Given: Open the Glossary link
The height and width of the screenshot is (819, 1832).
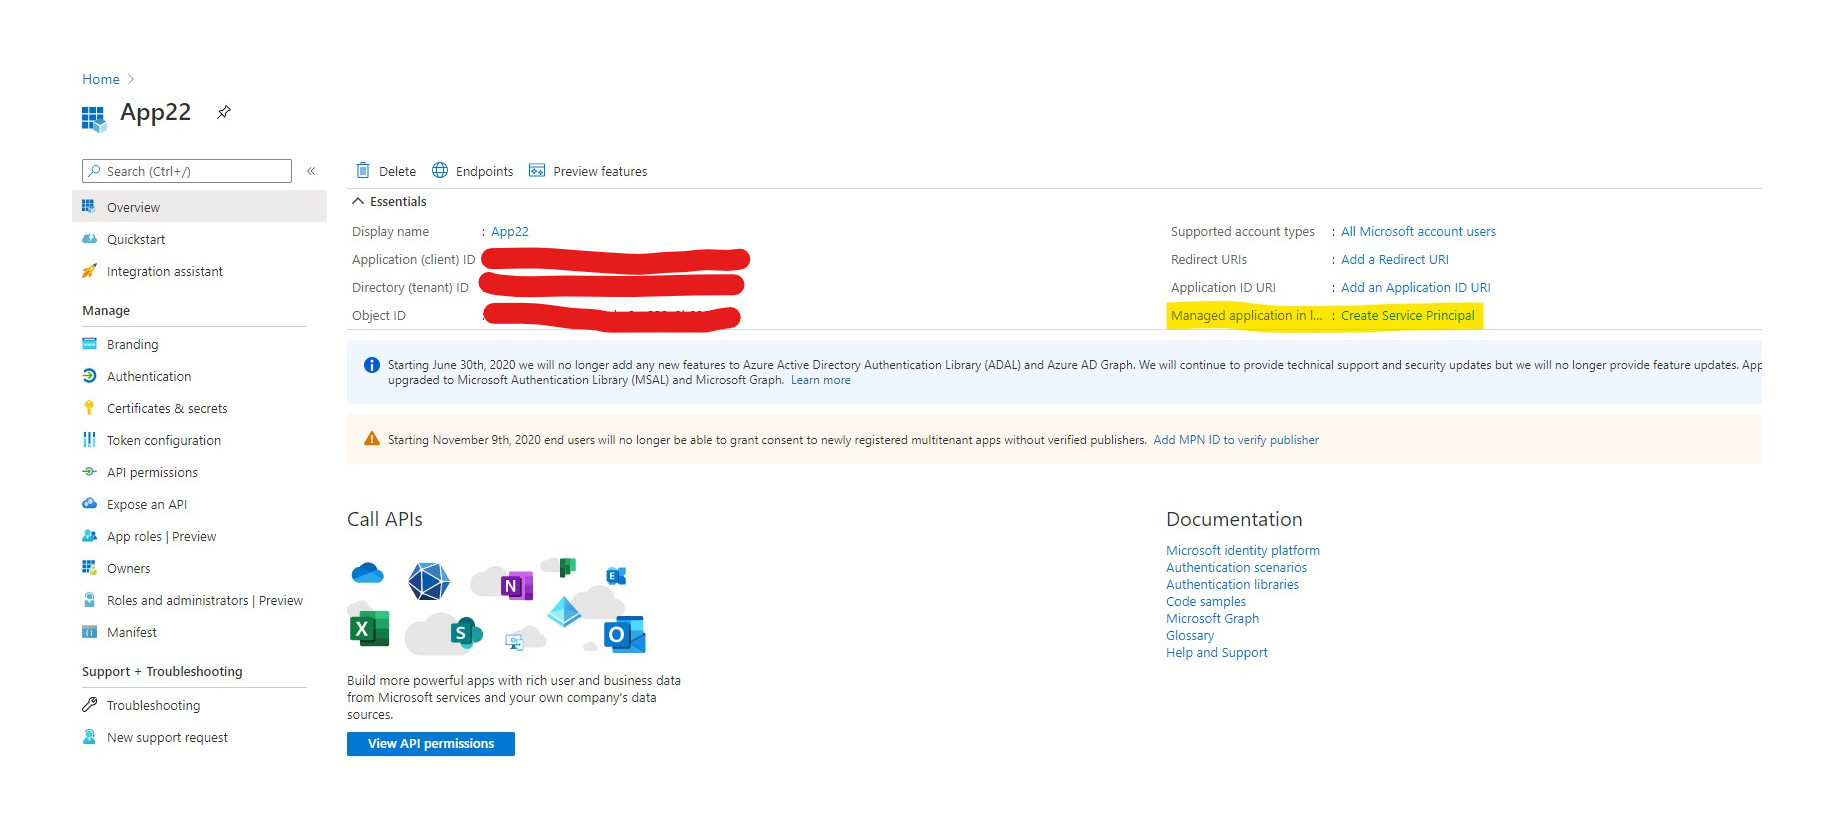Looking at the screenshot, I should coord(1190,635).
